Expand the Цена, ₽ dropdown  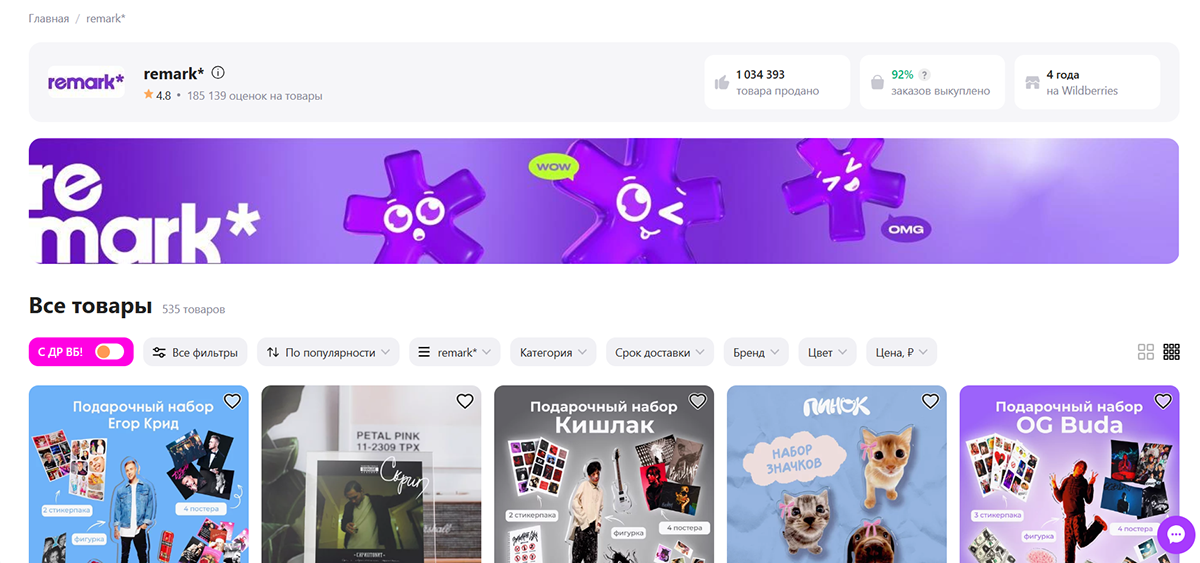902,352
